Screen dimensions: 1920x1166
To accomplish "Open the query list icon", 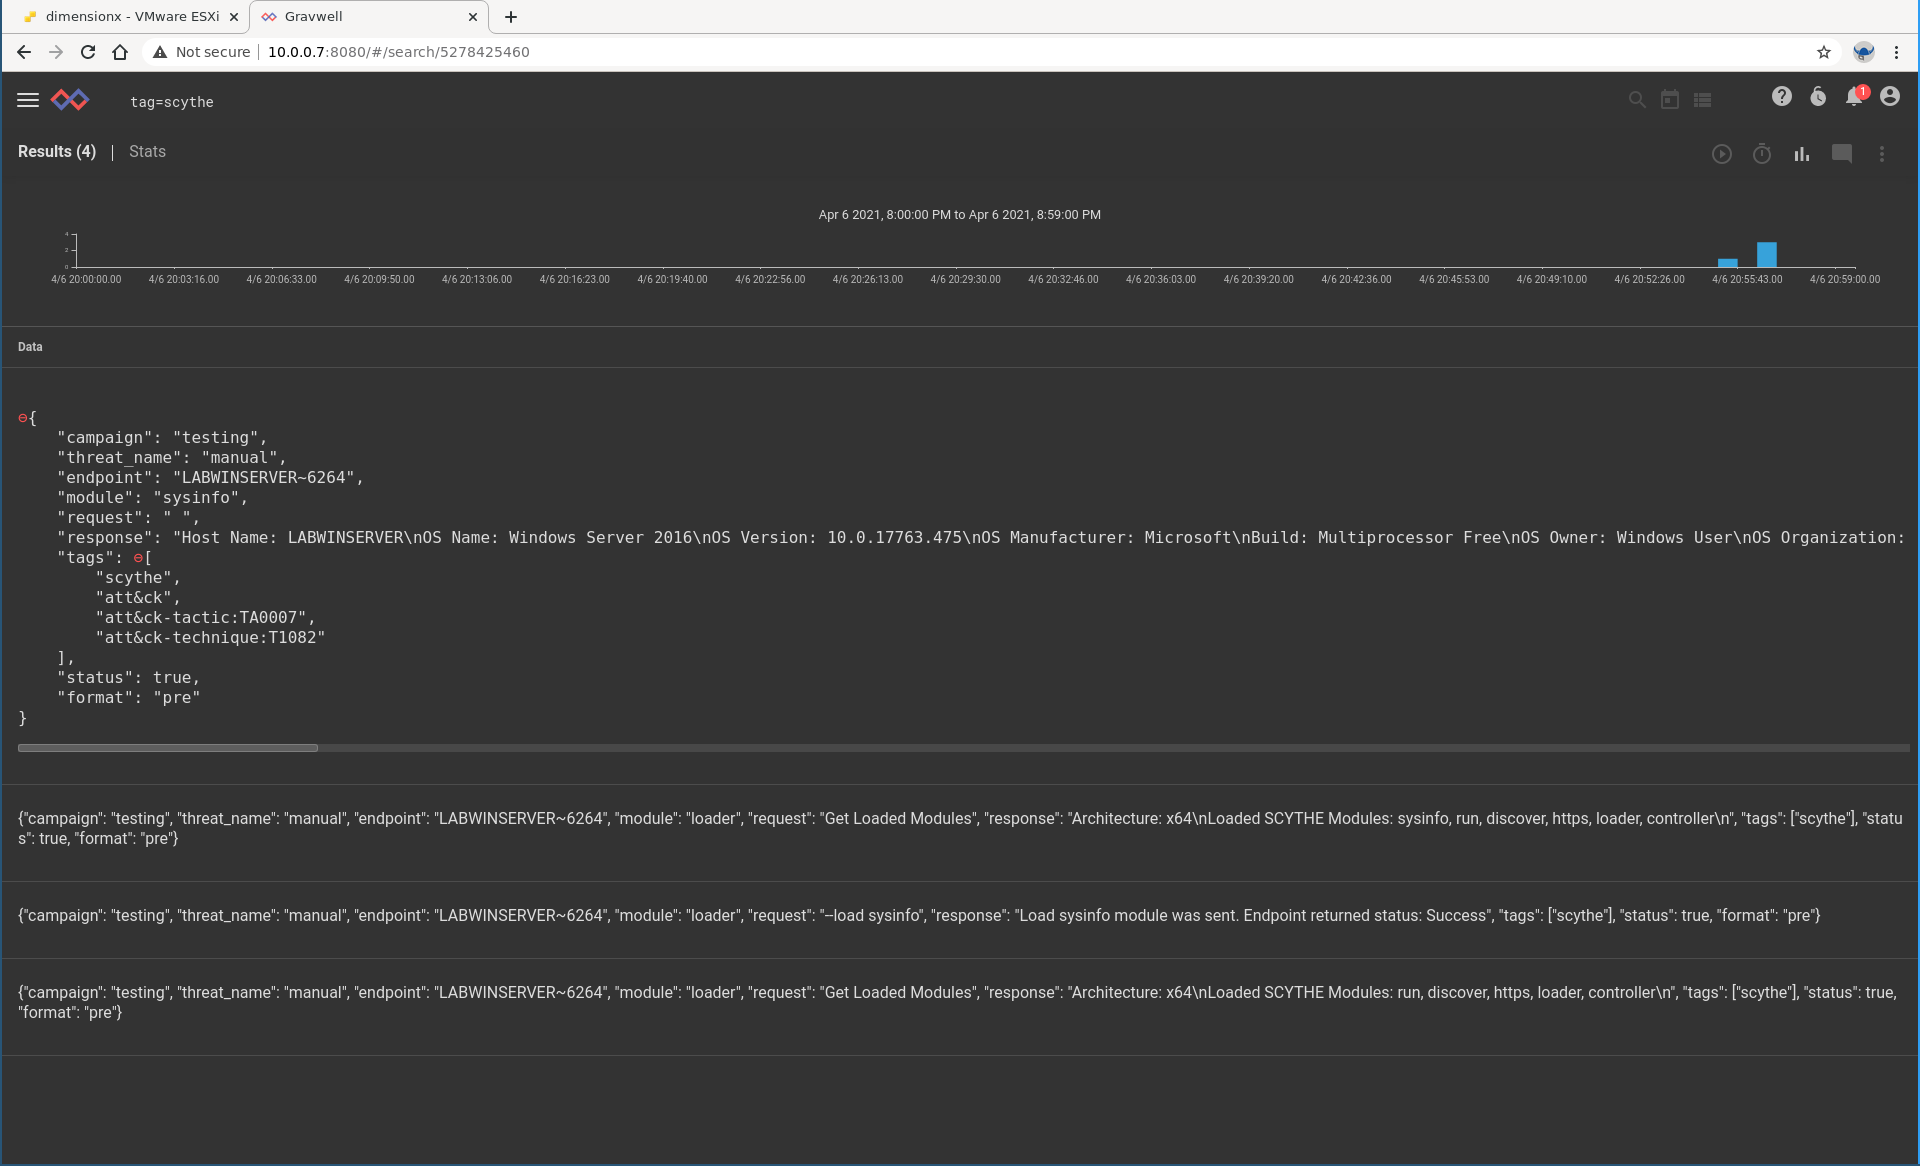I will point(1703,100).
